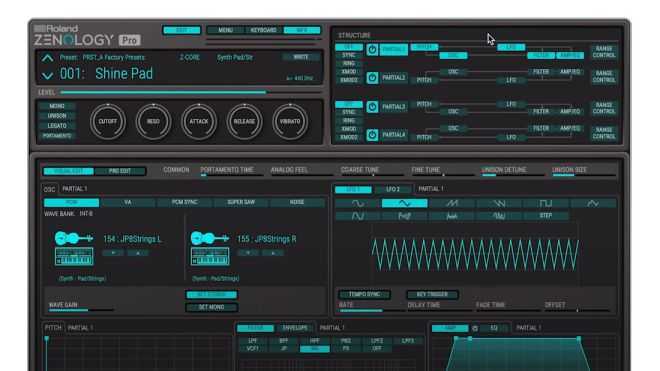Step to next wave below 155 JP8Strings R

coord(273,253)
